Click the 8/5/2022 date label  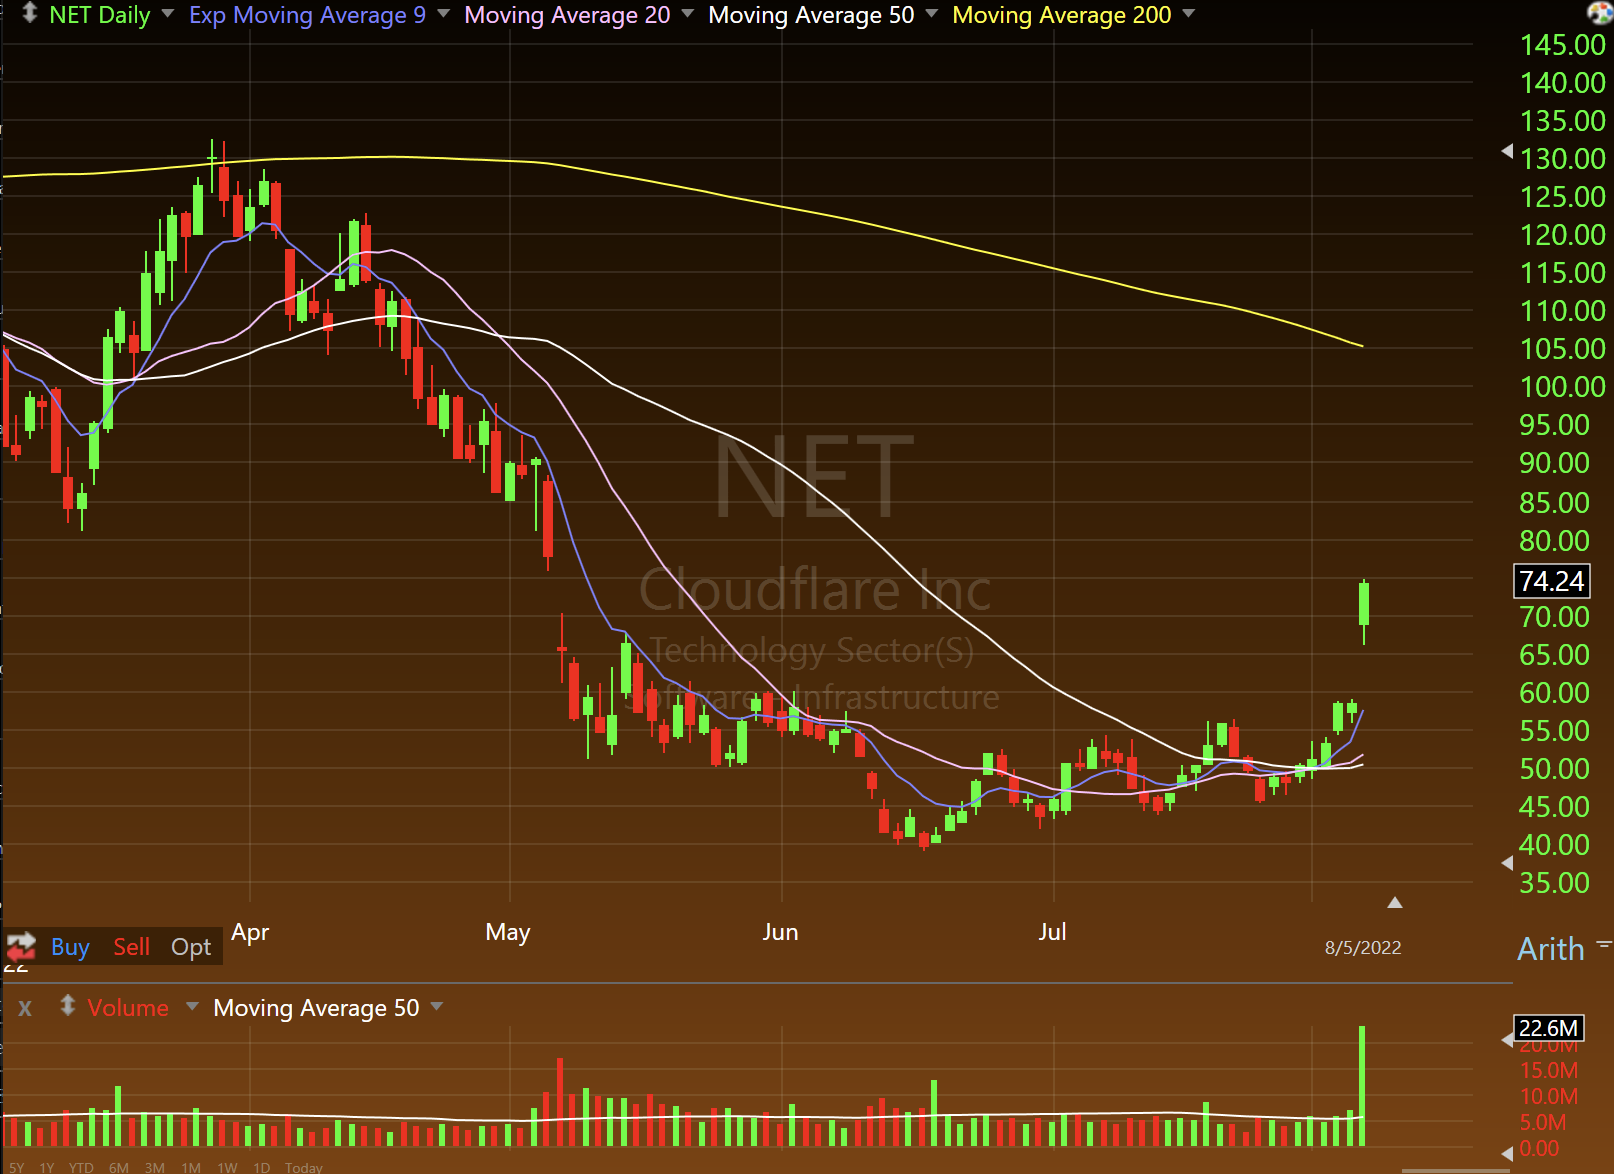(1363, 947)
